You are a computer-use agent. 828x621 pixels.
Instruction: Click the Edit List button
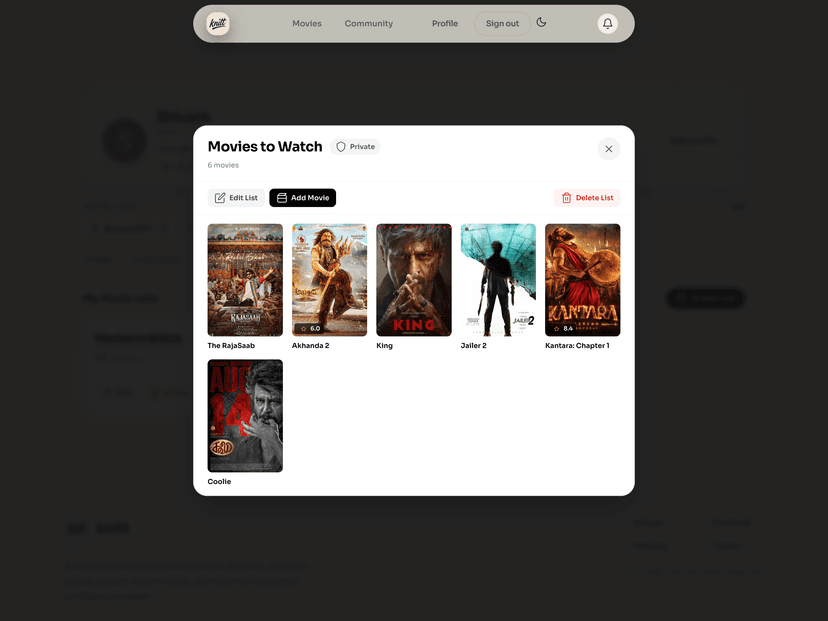pos(236,198)
